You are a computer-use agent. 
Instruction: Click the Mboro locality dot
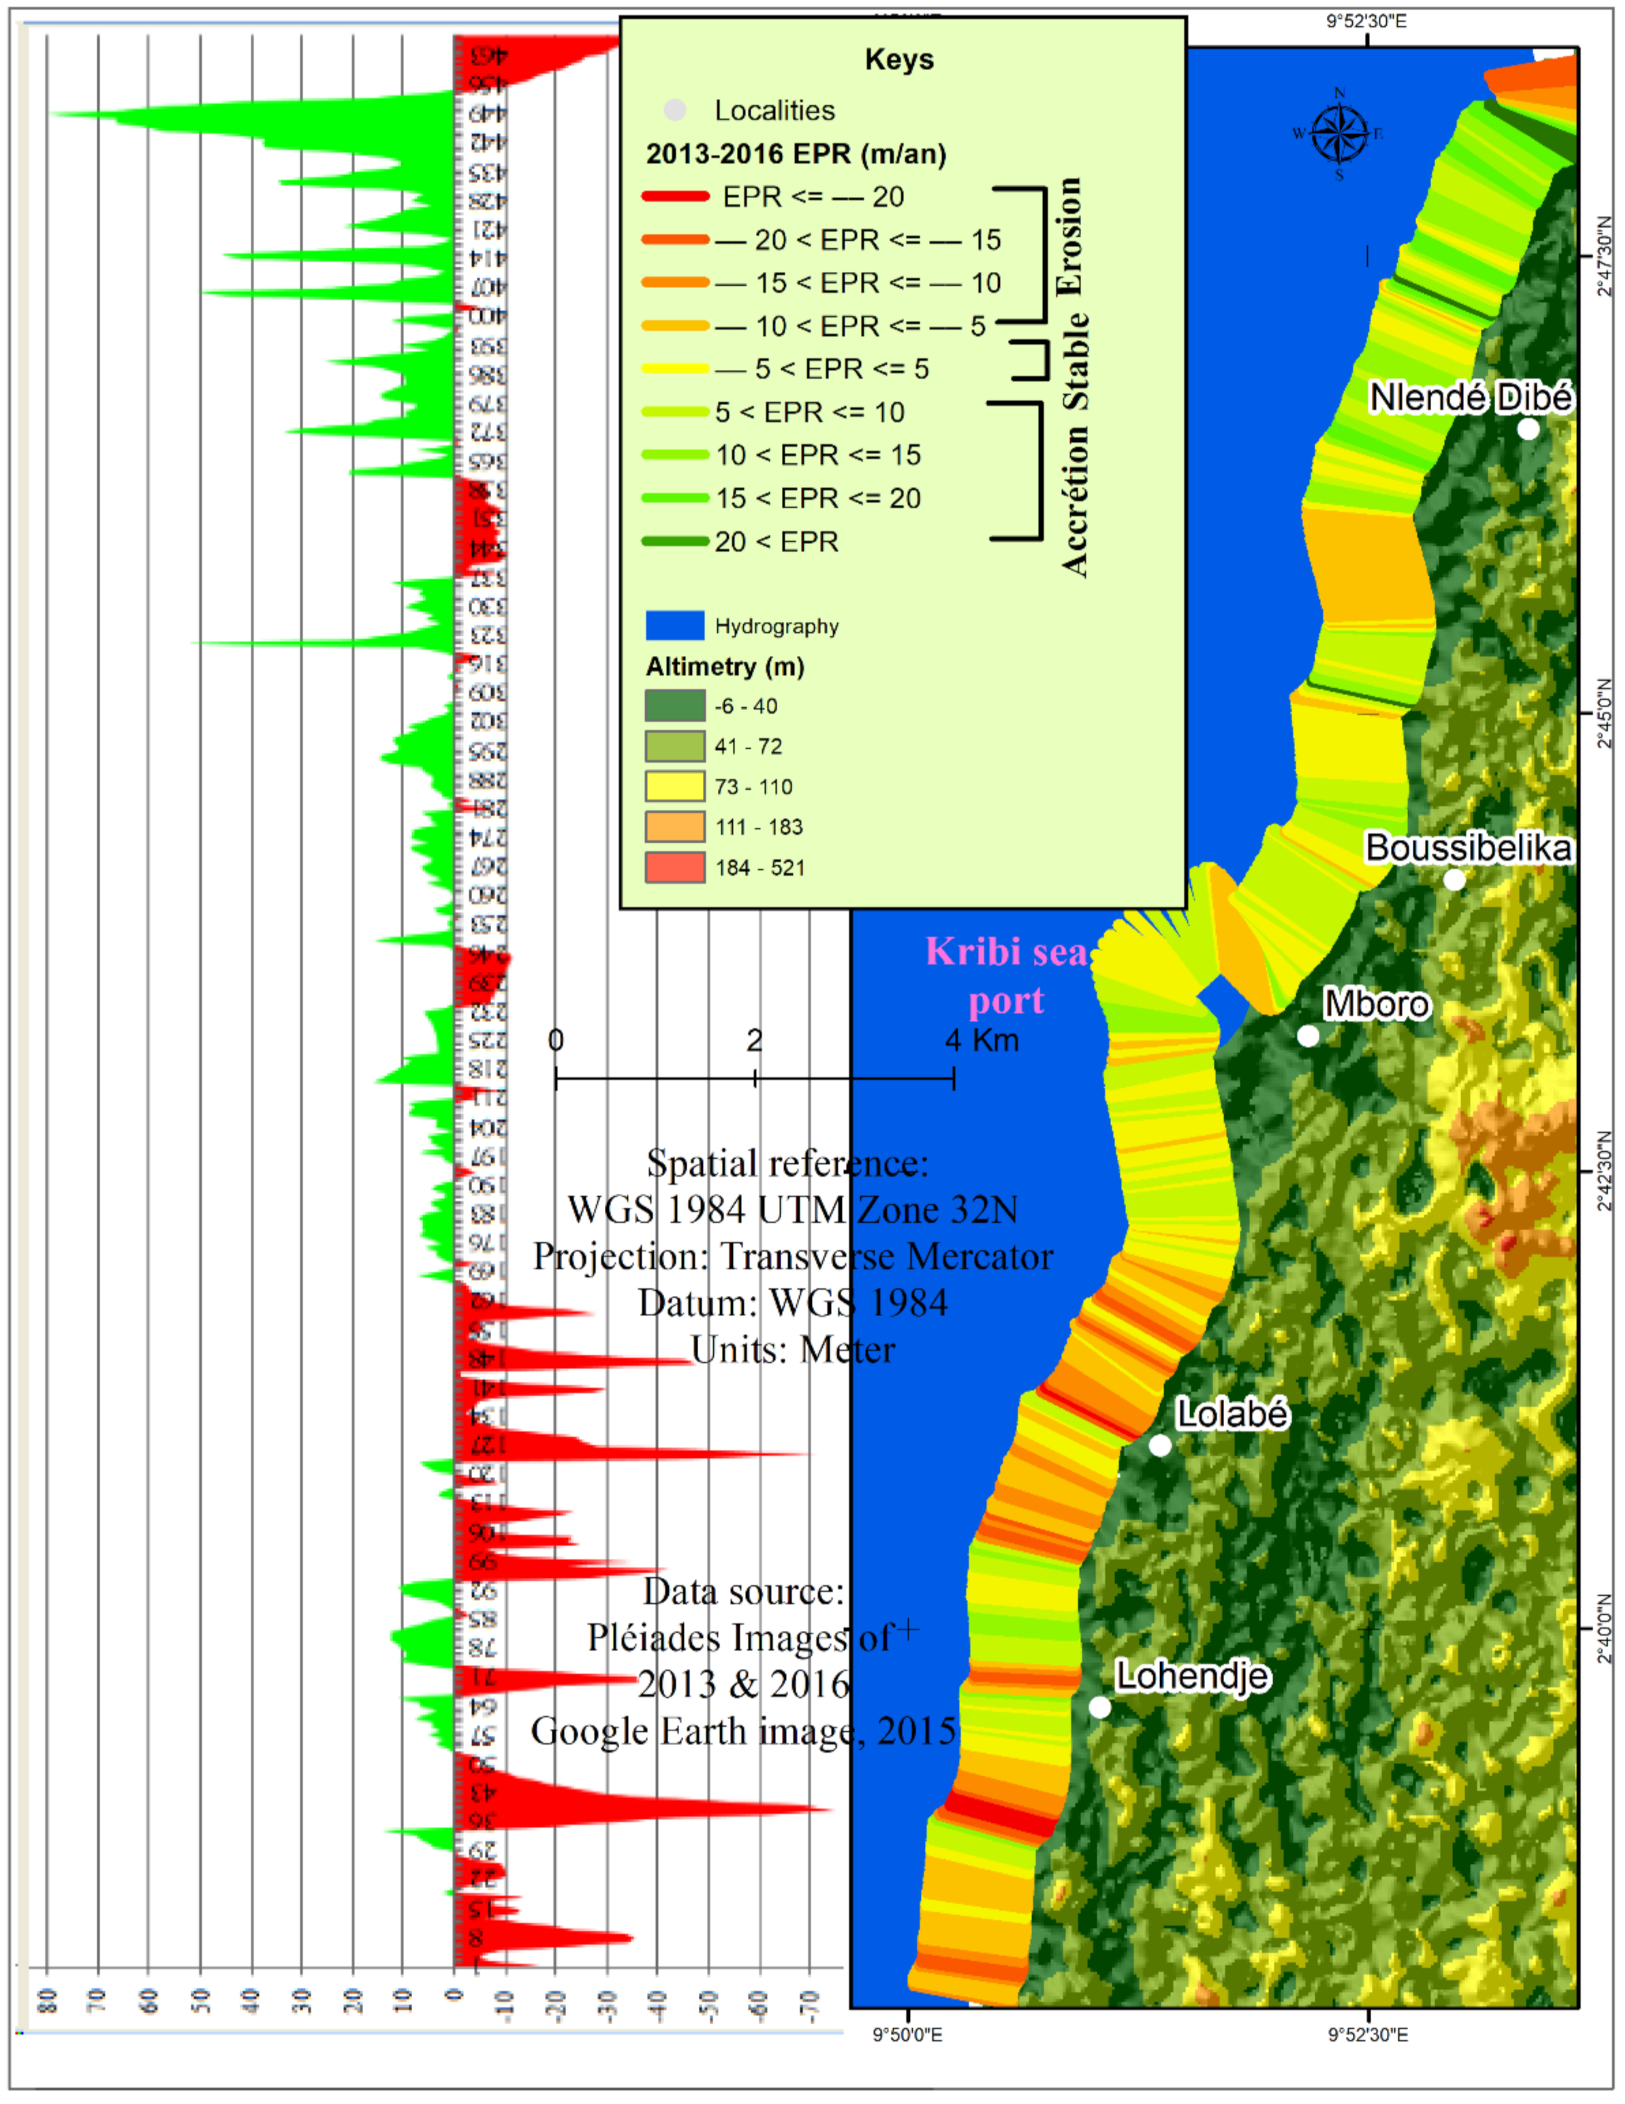pos(1306,1037)
